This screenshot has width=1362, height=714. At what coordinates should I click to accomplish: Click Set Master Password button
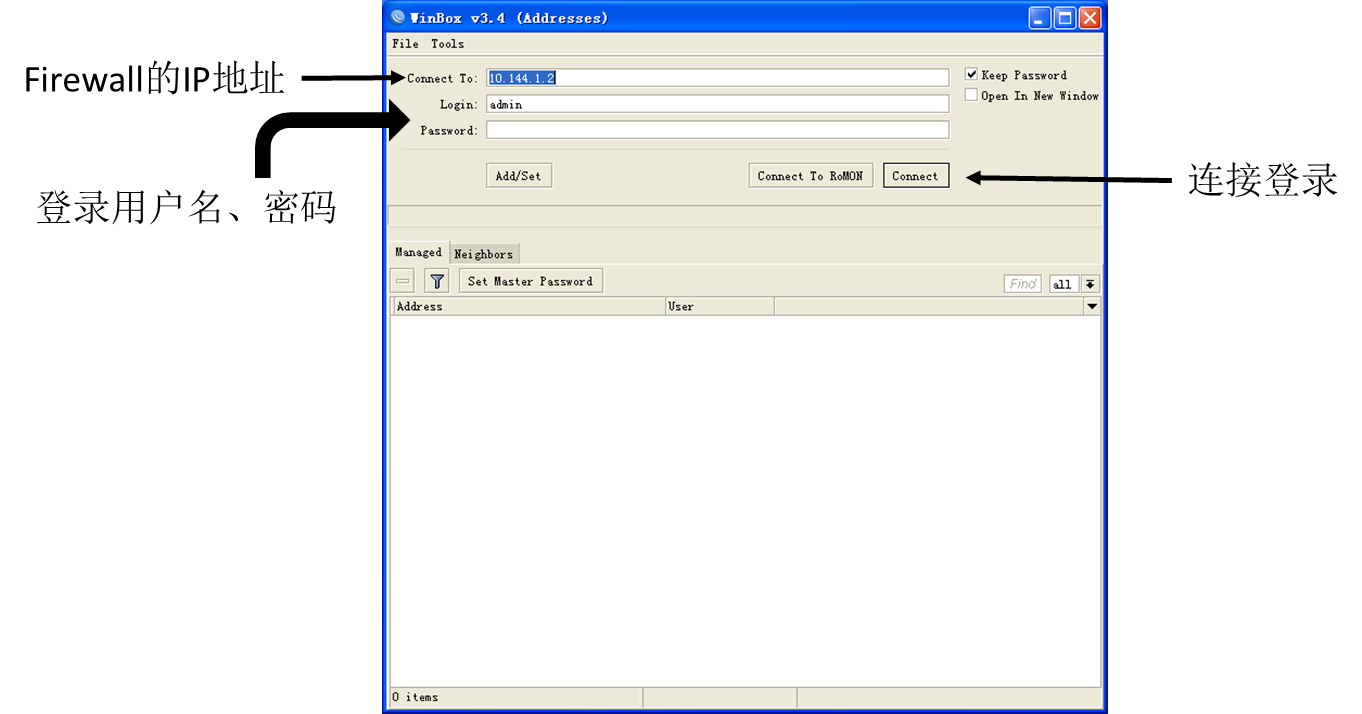pyautogui.click(x=530, y=282)
